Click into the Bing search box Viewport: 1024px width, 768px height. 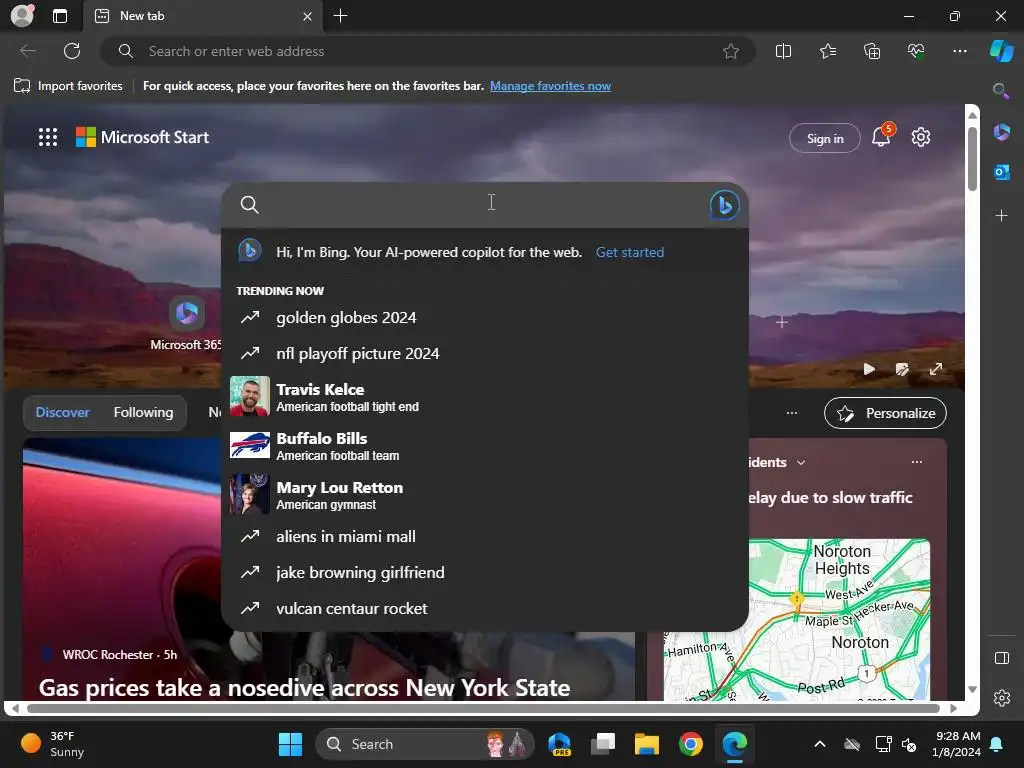point(483,204)
